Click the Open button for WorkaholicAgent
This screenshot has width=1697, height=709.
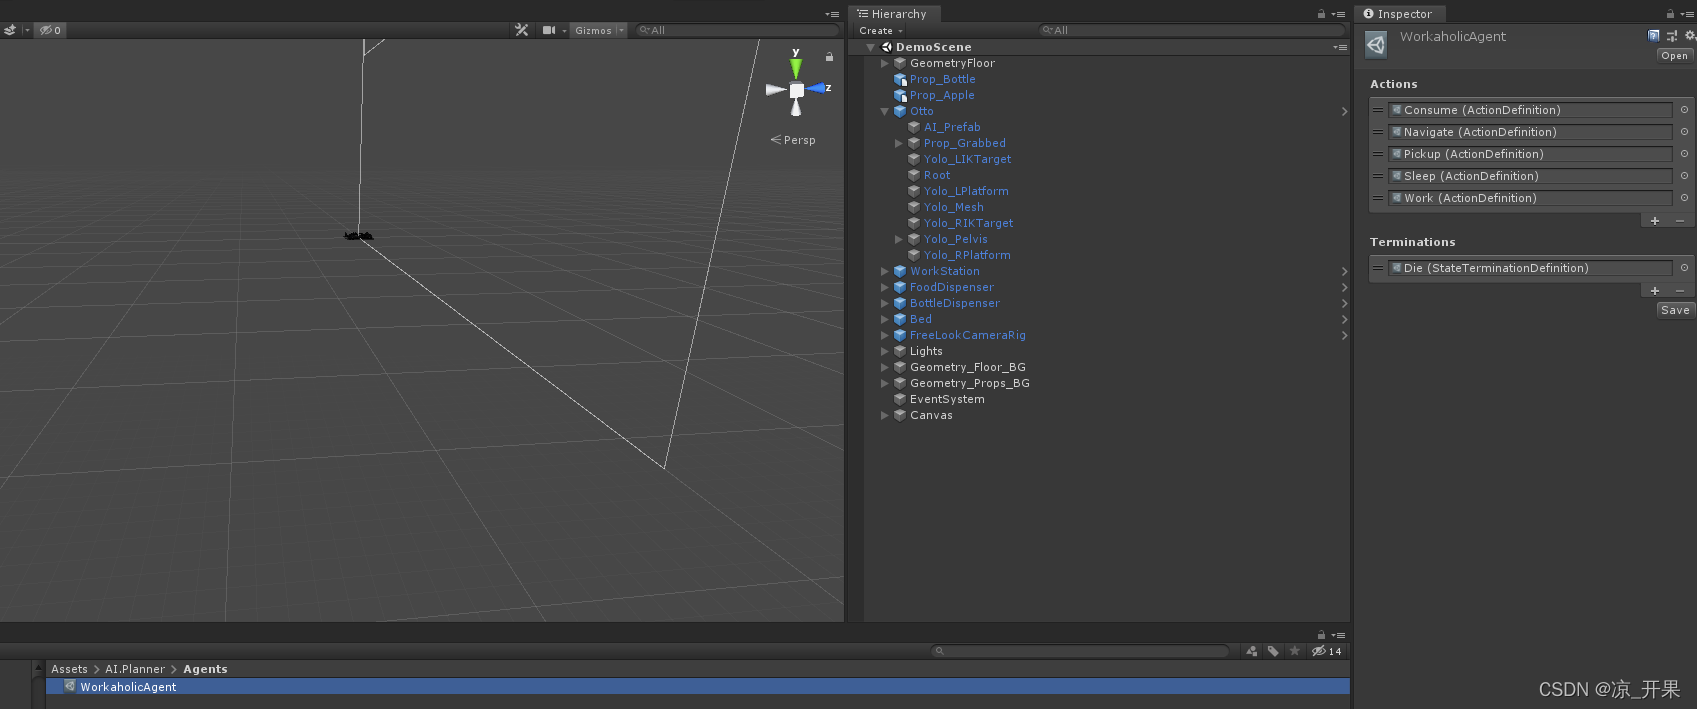coord(1674,56)
